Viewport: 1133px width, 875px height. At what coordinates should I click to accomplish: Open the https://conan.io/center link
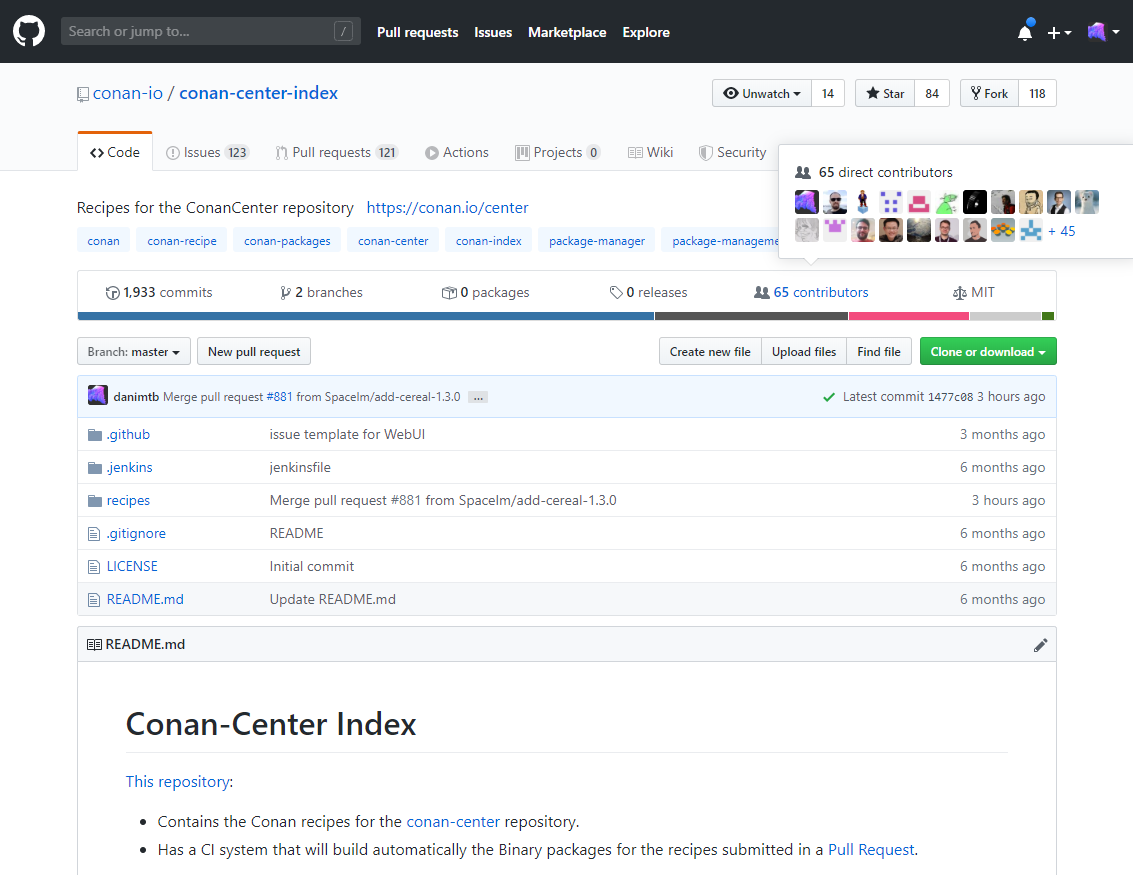pos(447,208)
